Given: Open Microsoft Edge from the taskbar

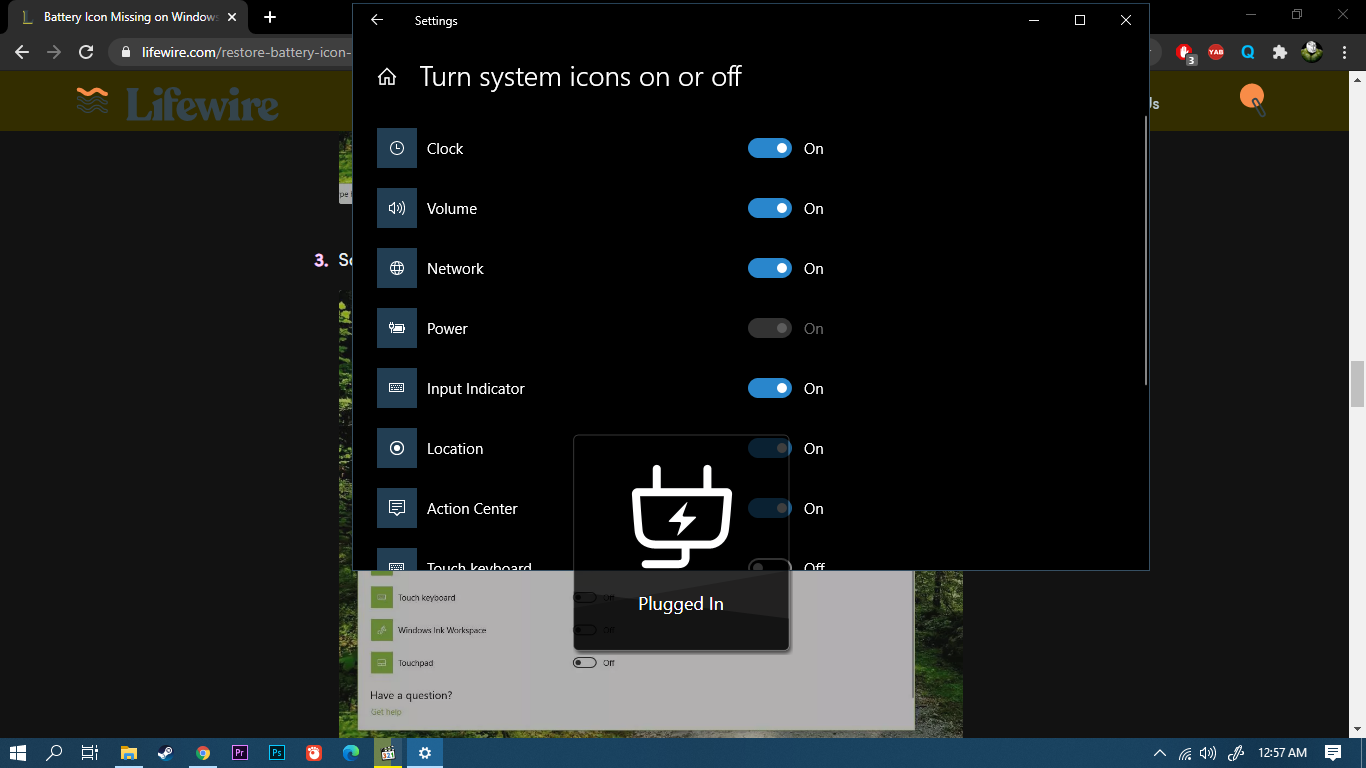Looking at the screenshot, I should click(351, 753).
